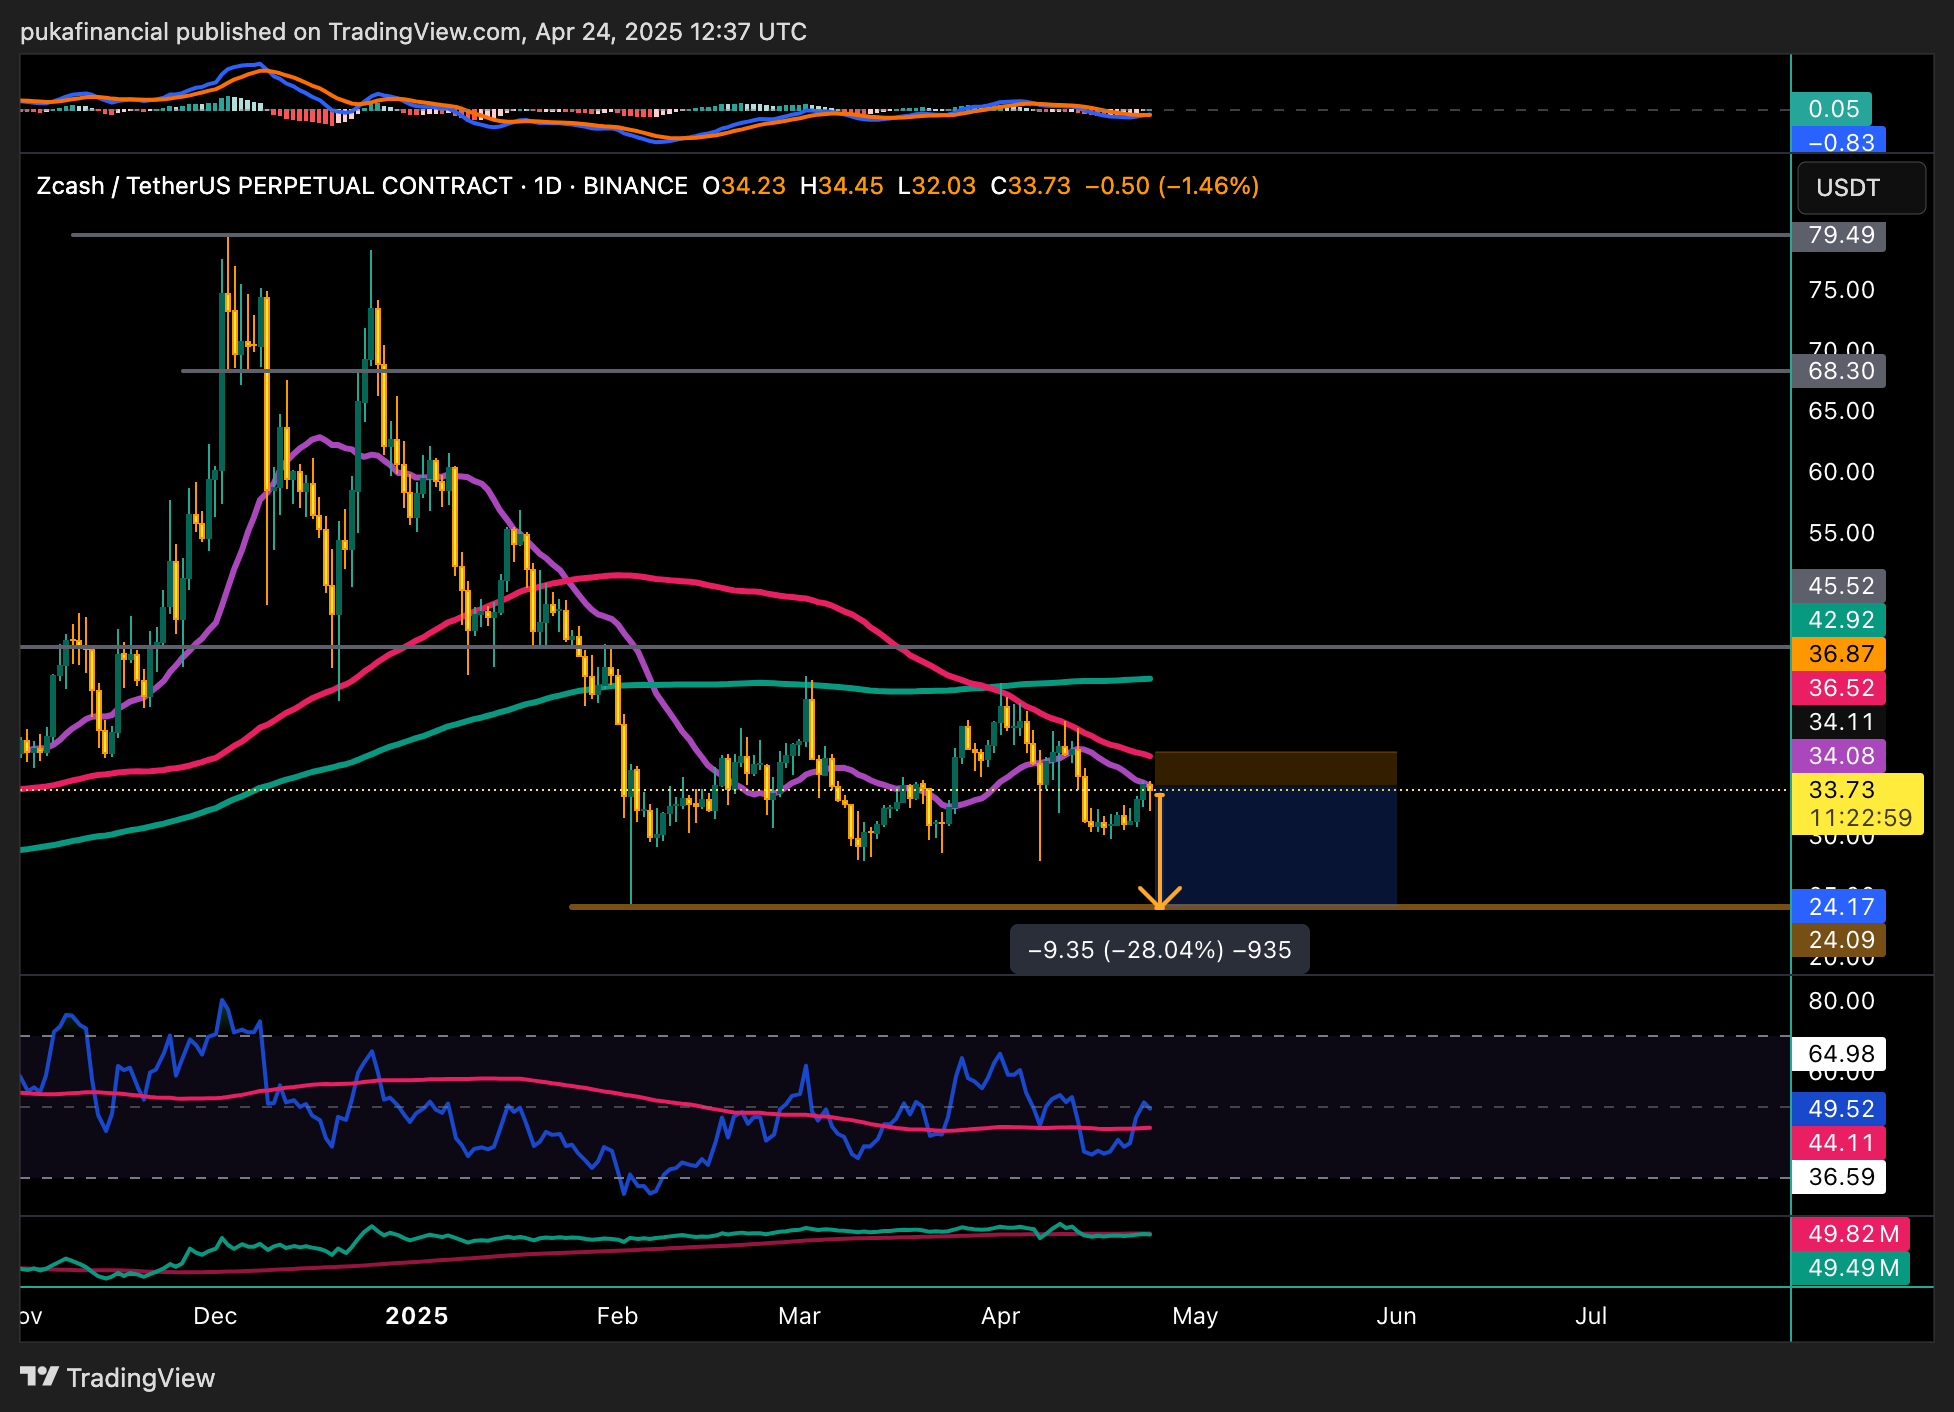Select the blue 24.17 target price label
This screenshot has height=1412, width=1954.
click(1839, 907)
